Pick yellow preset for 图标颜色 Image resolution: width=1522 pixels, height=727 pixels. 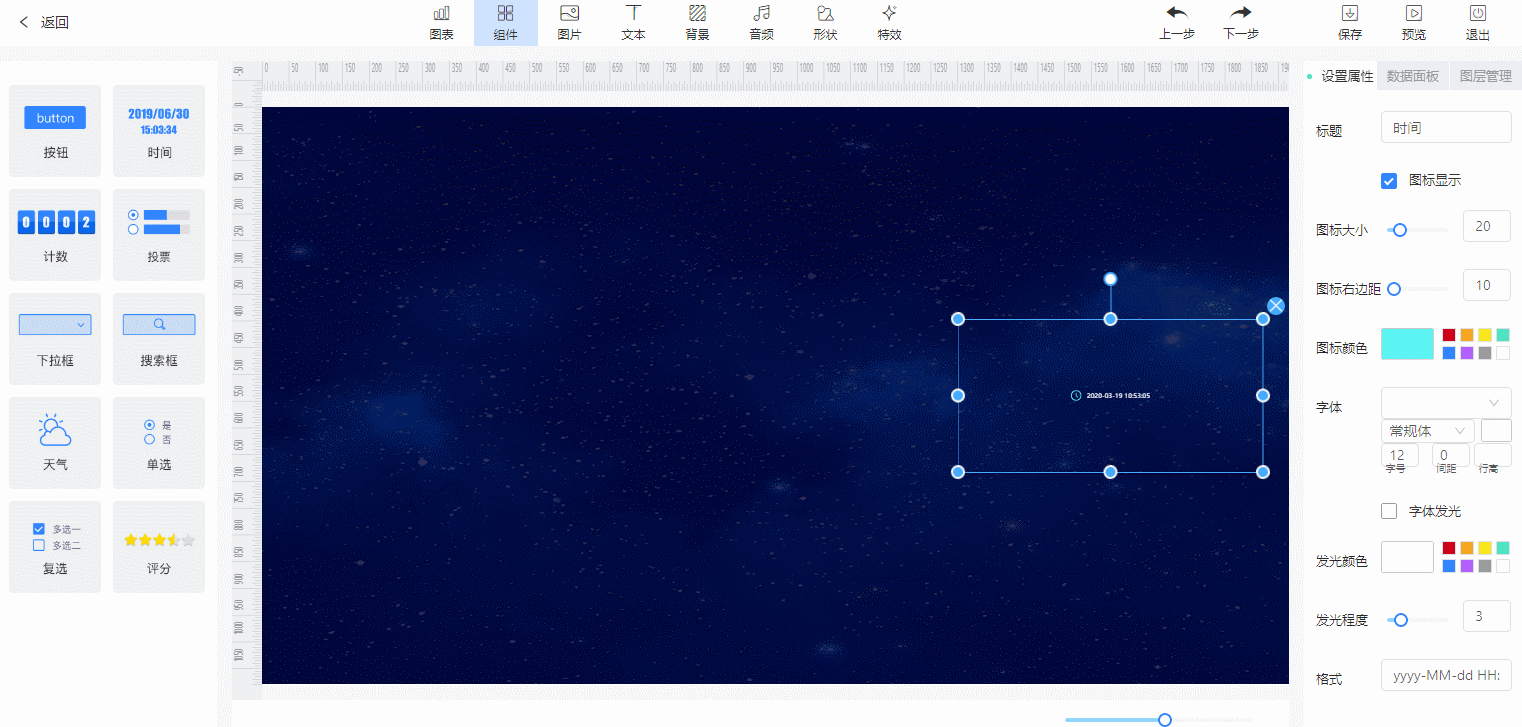click(x=1485, y=335)
